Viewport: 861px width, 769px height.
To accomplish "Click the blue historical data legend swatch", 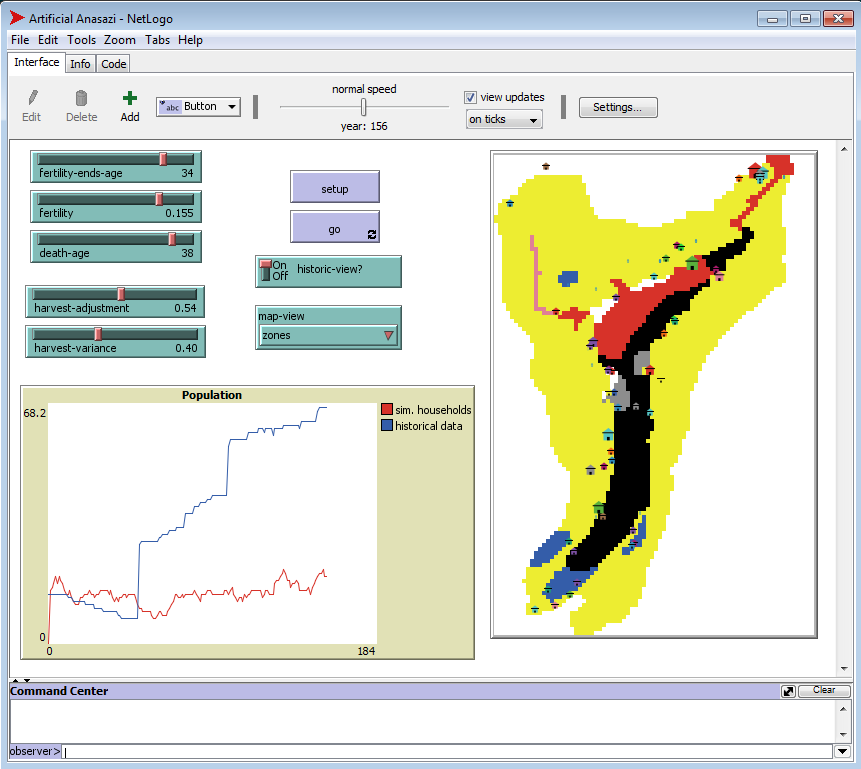I will 387,425.
